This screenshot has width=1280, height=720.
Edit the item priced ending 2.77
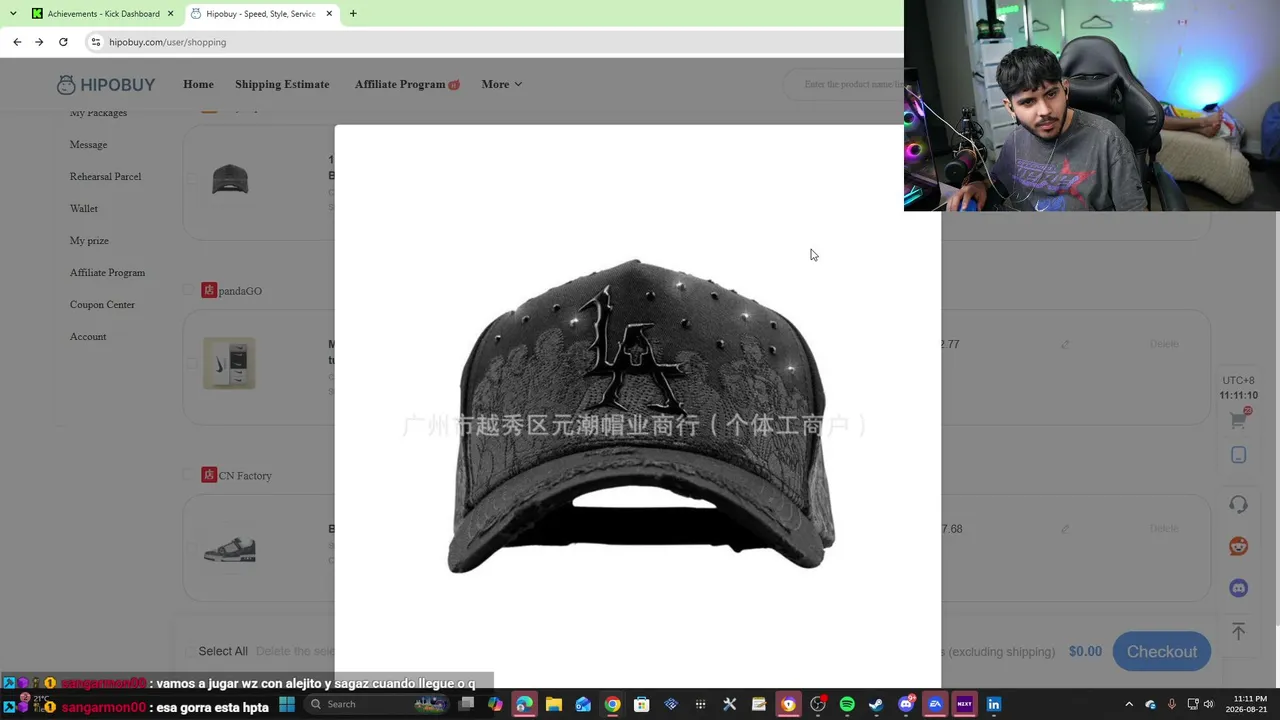click(1065, 344)
